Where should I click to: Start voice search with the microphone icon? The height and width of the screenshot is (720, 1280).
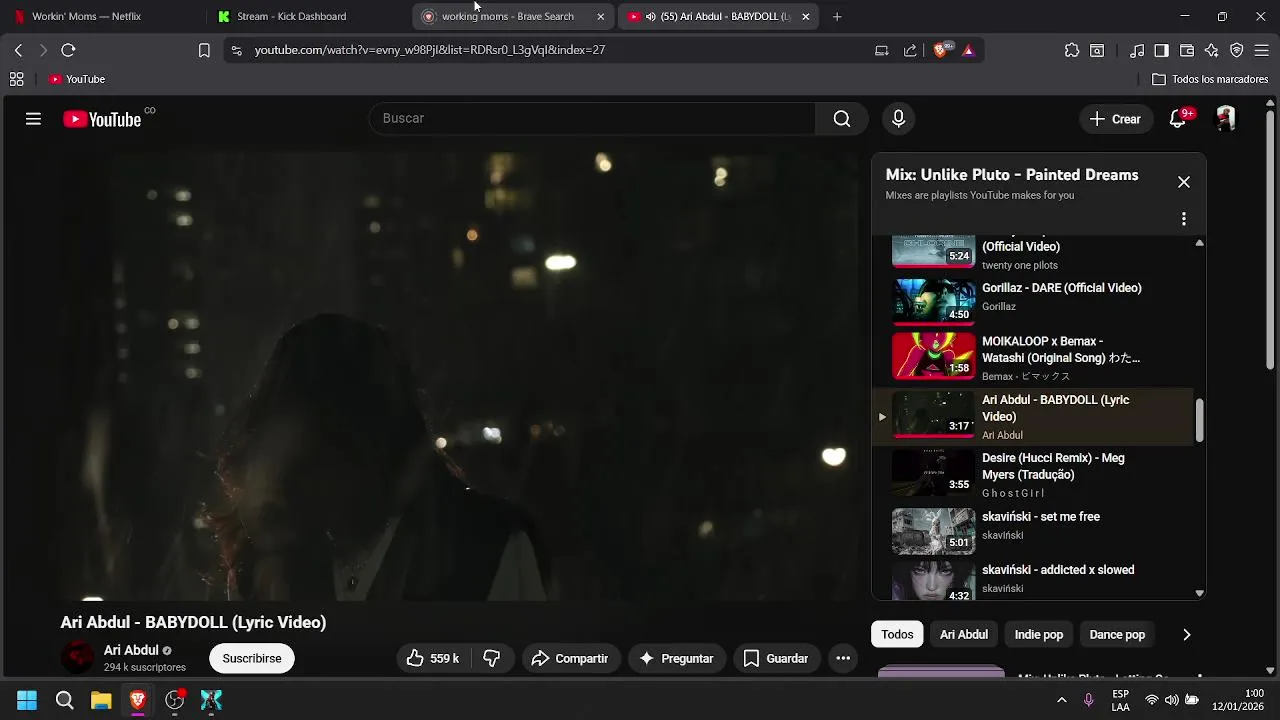(898, 119)
